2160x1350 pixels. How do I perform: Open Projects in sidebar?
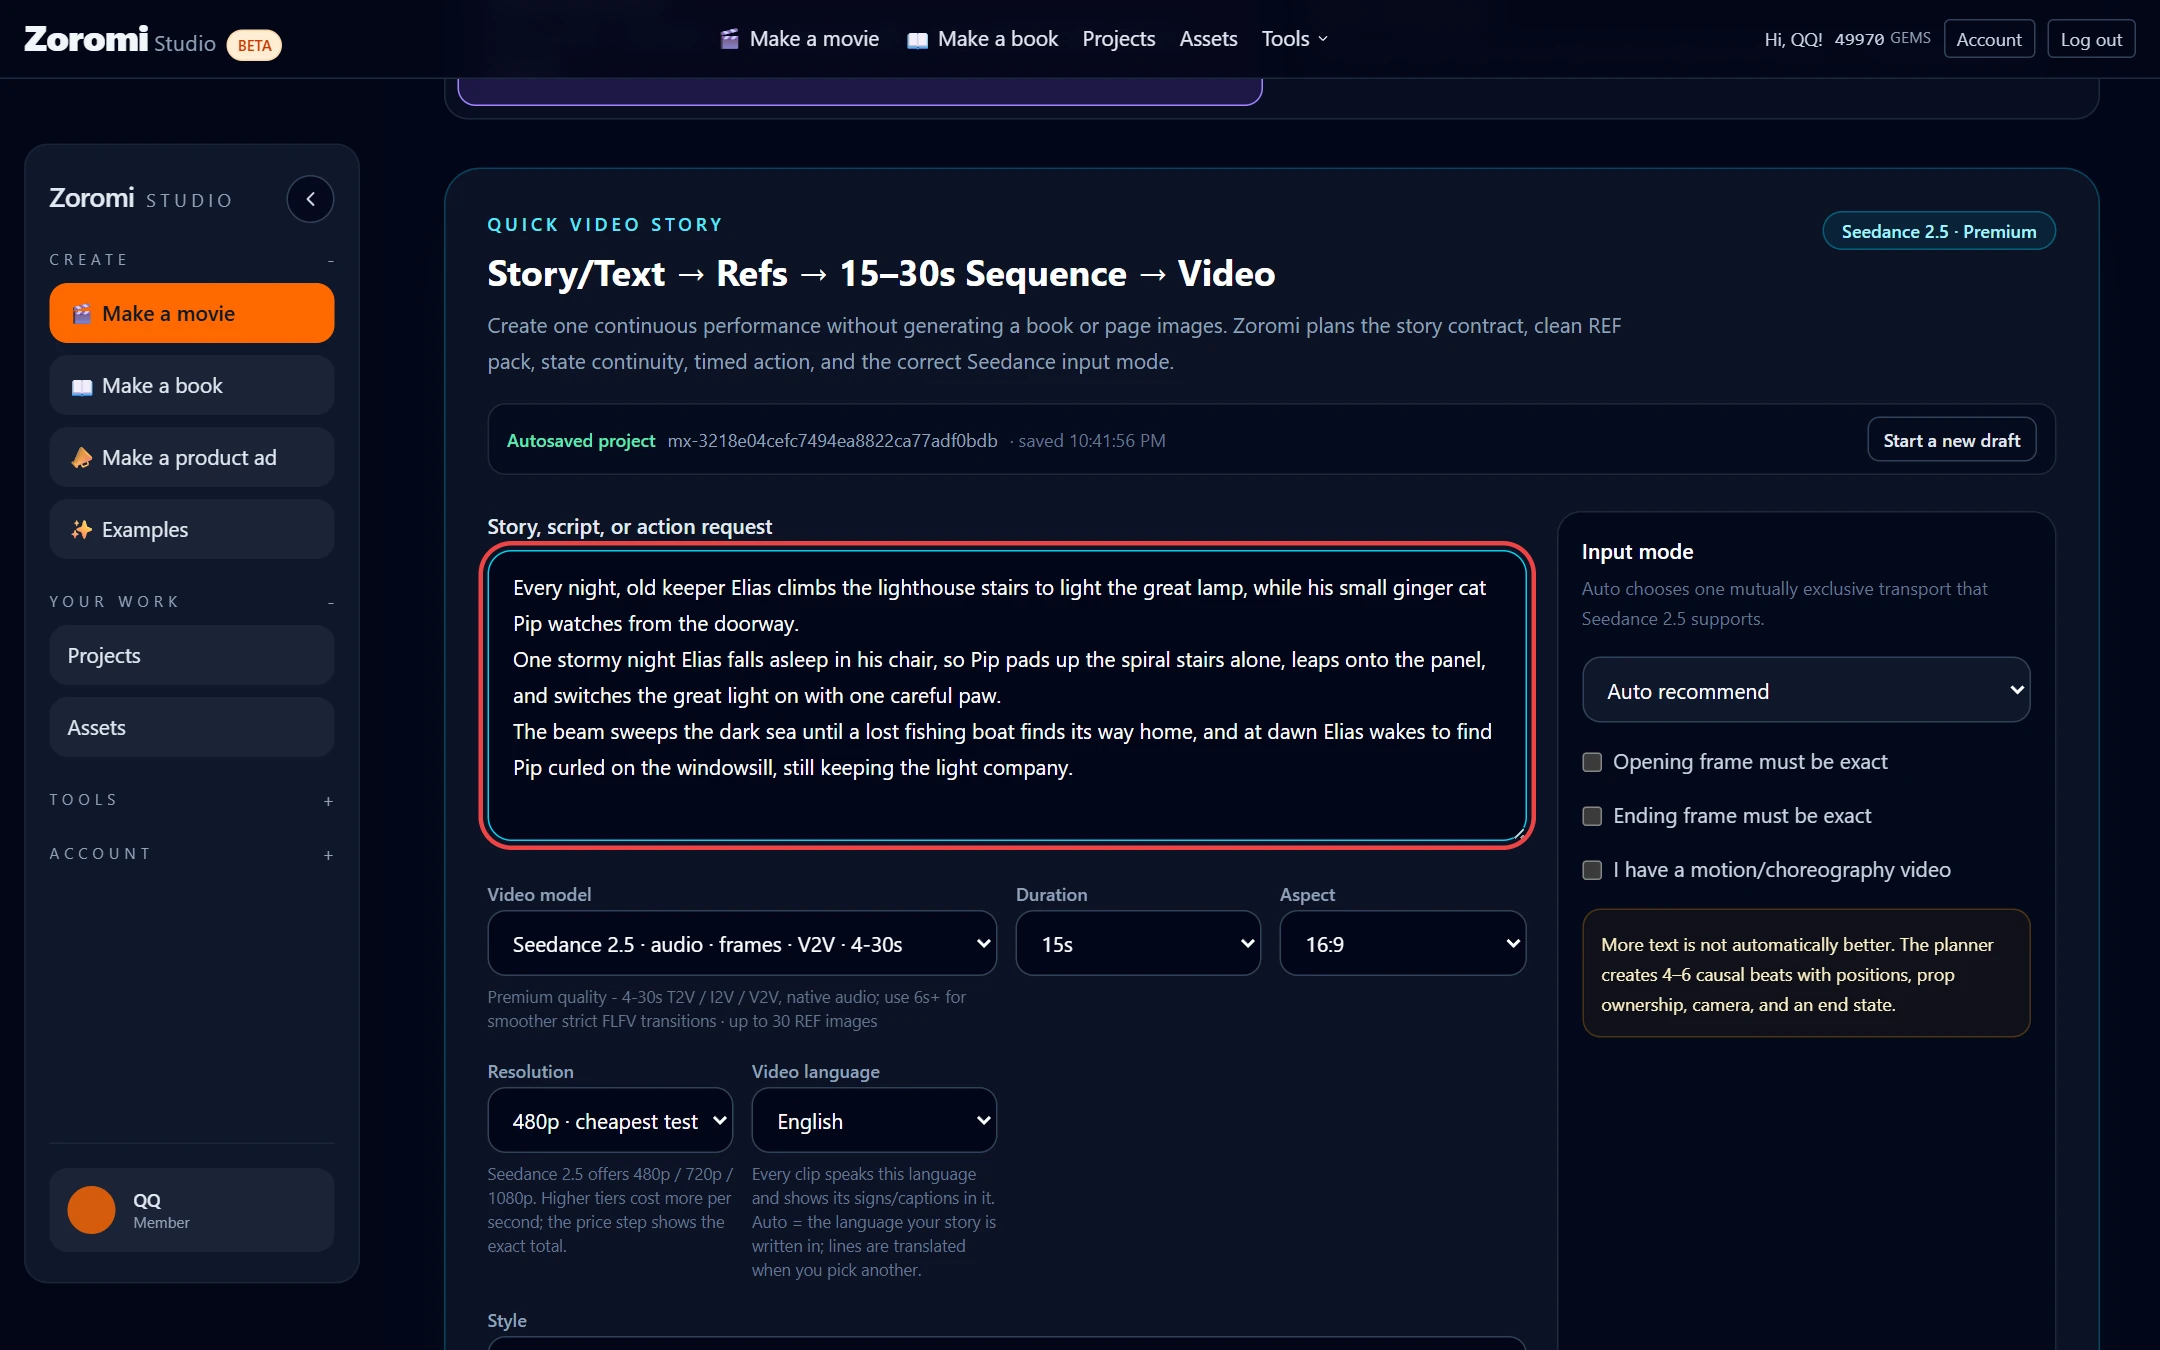[x=192, y=655]
